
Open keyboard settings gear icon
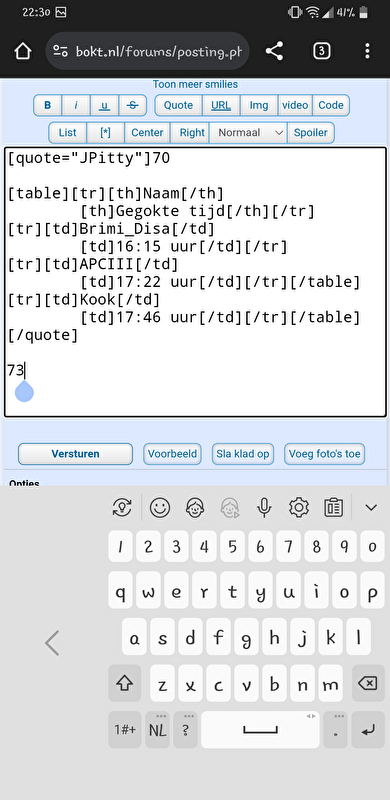(x=299, y=507)
